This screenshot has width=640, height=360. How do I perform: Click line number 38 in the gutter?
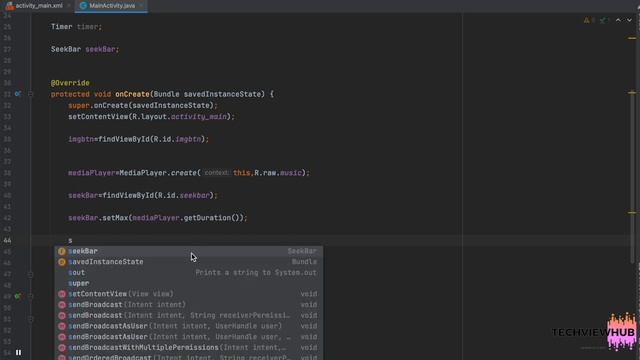click(x=8, y=173)
